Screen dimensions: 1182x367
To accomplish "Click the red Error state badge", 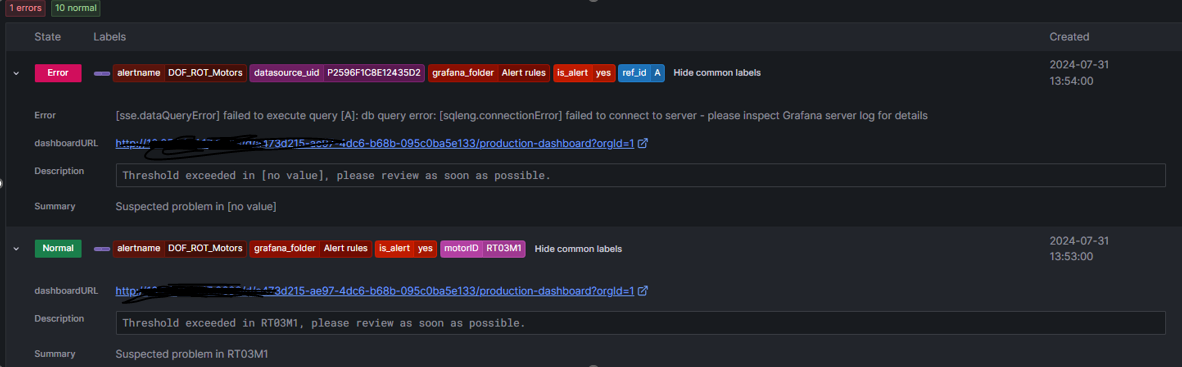I will pos(57,73).
